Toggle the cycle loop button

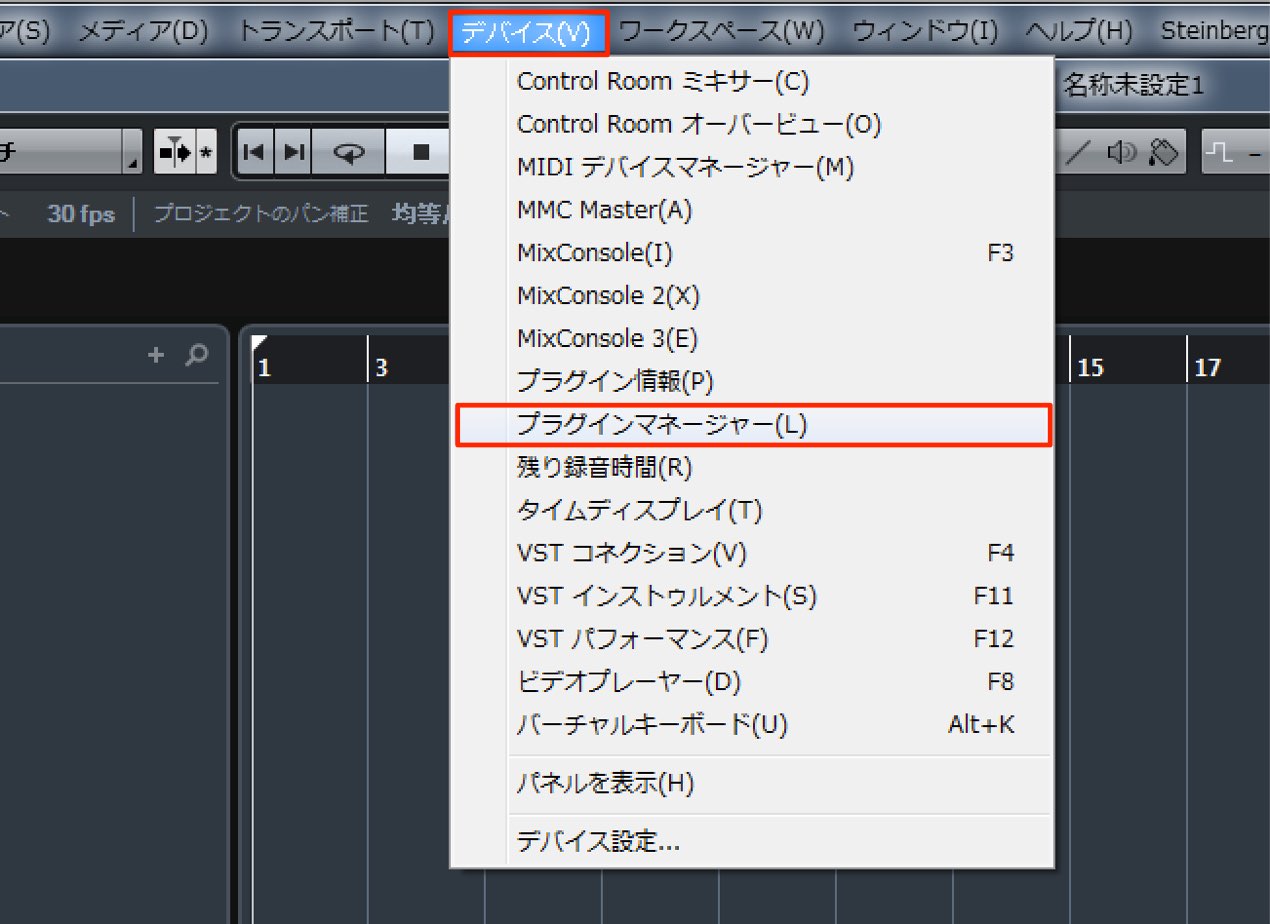[x=348, y=152]
